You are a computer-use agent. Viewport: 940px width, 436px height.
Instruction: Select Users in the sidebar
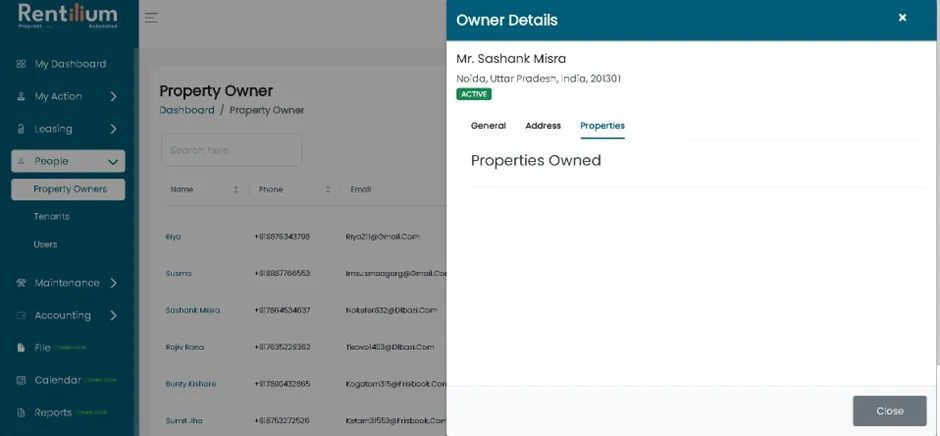[46, 245]
